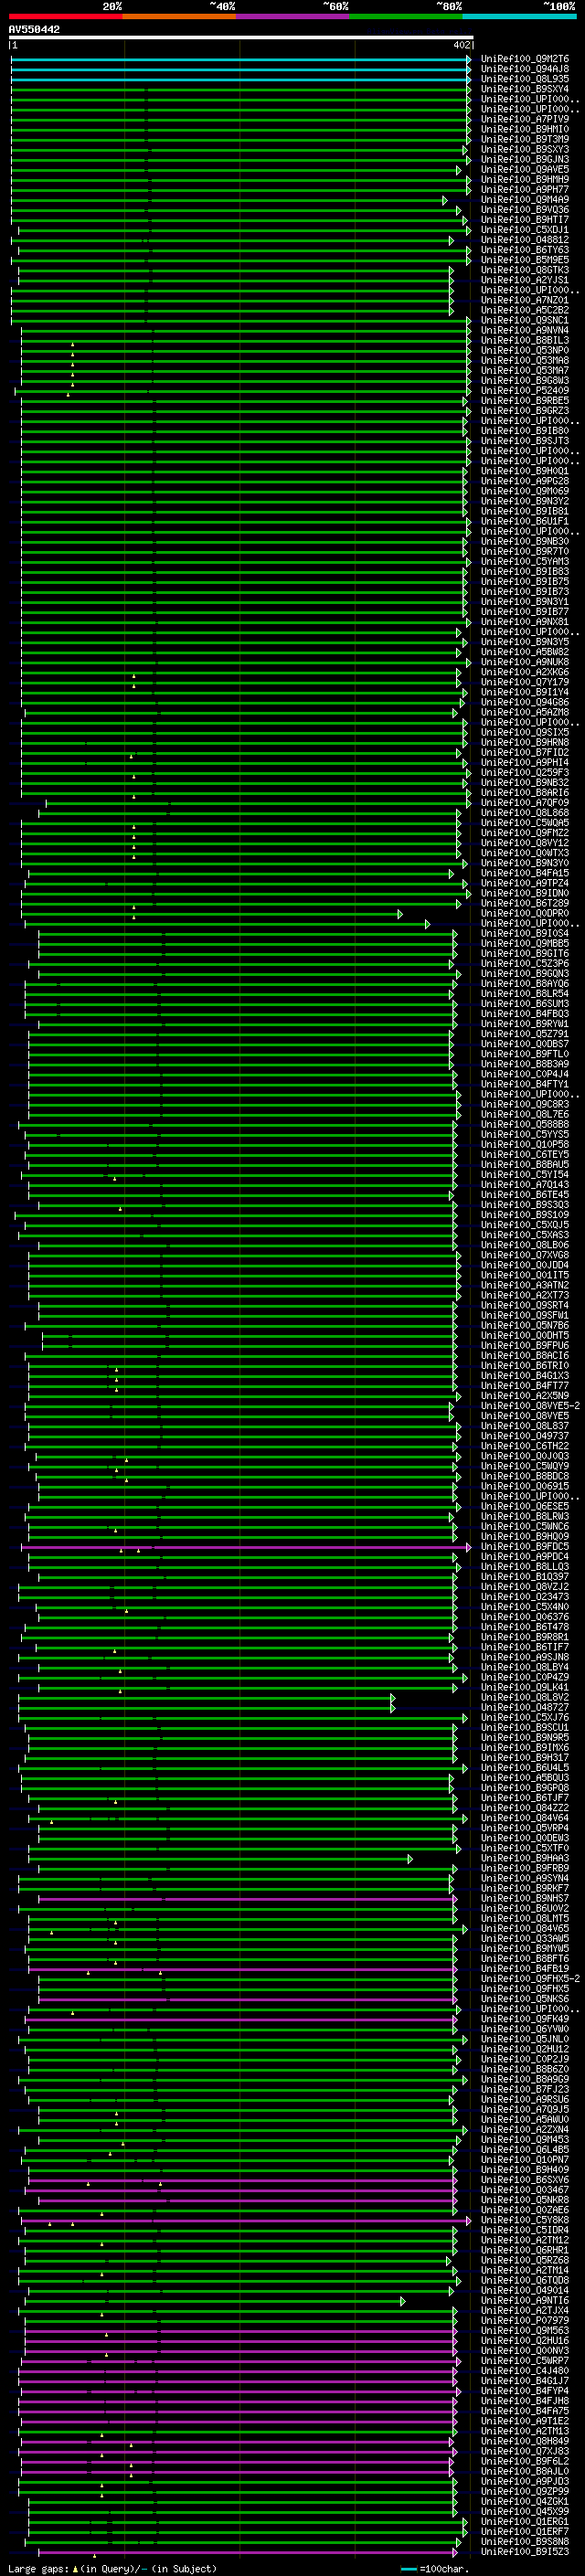Click the white query bar below AV558442
The image size is (585, 2576).
click(240, 37)
